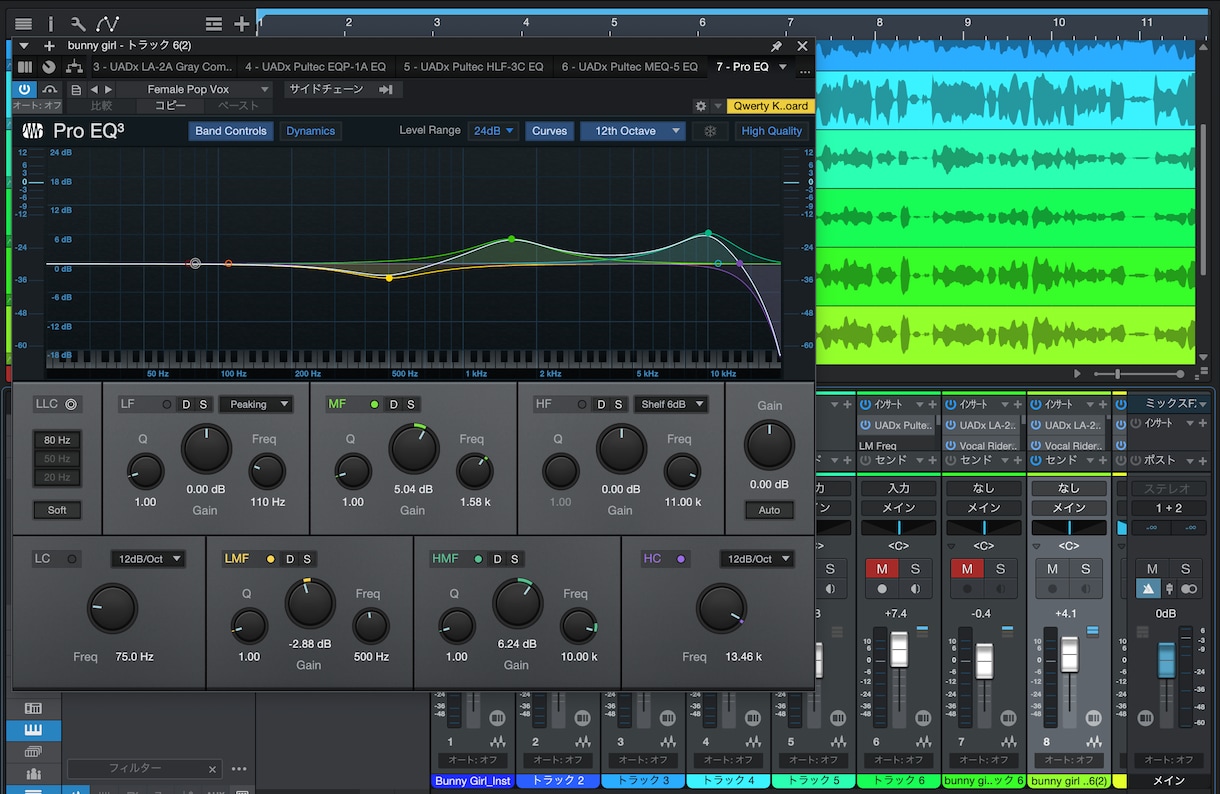The width and height of the screenshot is (1220, 794).
Task: Solo channel 8 with S button
Action: [x=1085, y=569]
